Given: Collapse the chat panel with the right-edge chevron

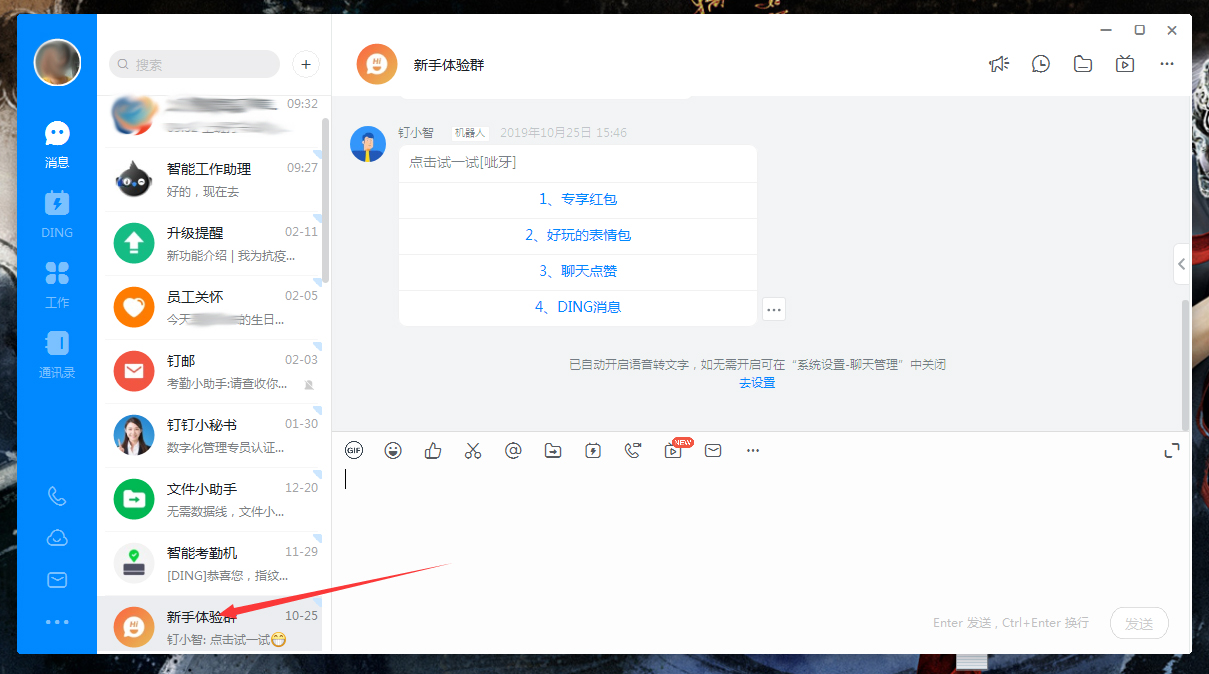Looking at the screenshot, I should pos(1181,264).
